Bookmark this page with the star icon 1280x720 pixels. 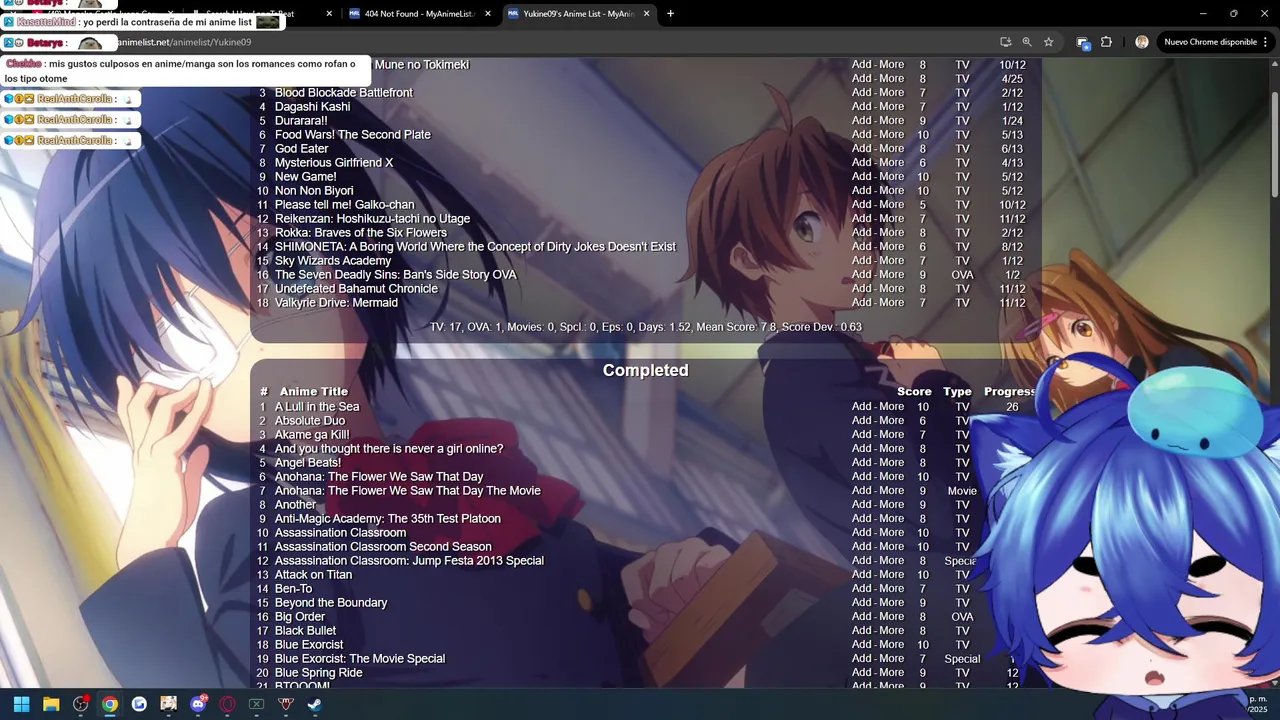(1048, 42)
